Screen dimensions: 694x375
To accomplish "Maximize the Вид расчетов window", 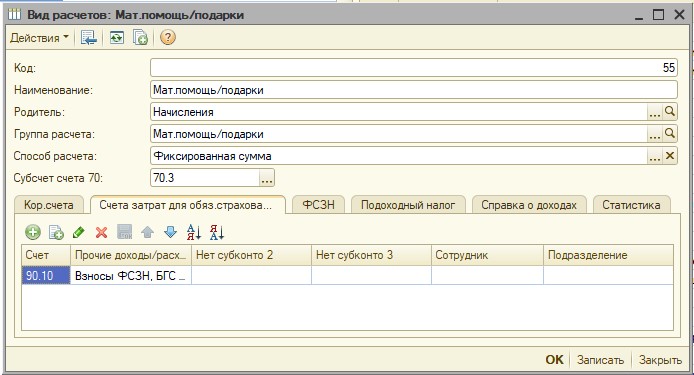I will pos(659,15).
